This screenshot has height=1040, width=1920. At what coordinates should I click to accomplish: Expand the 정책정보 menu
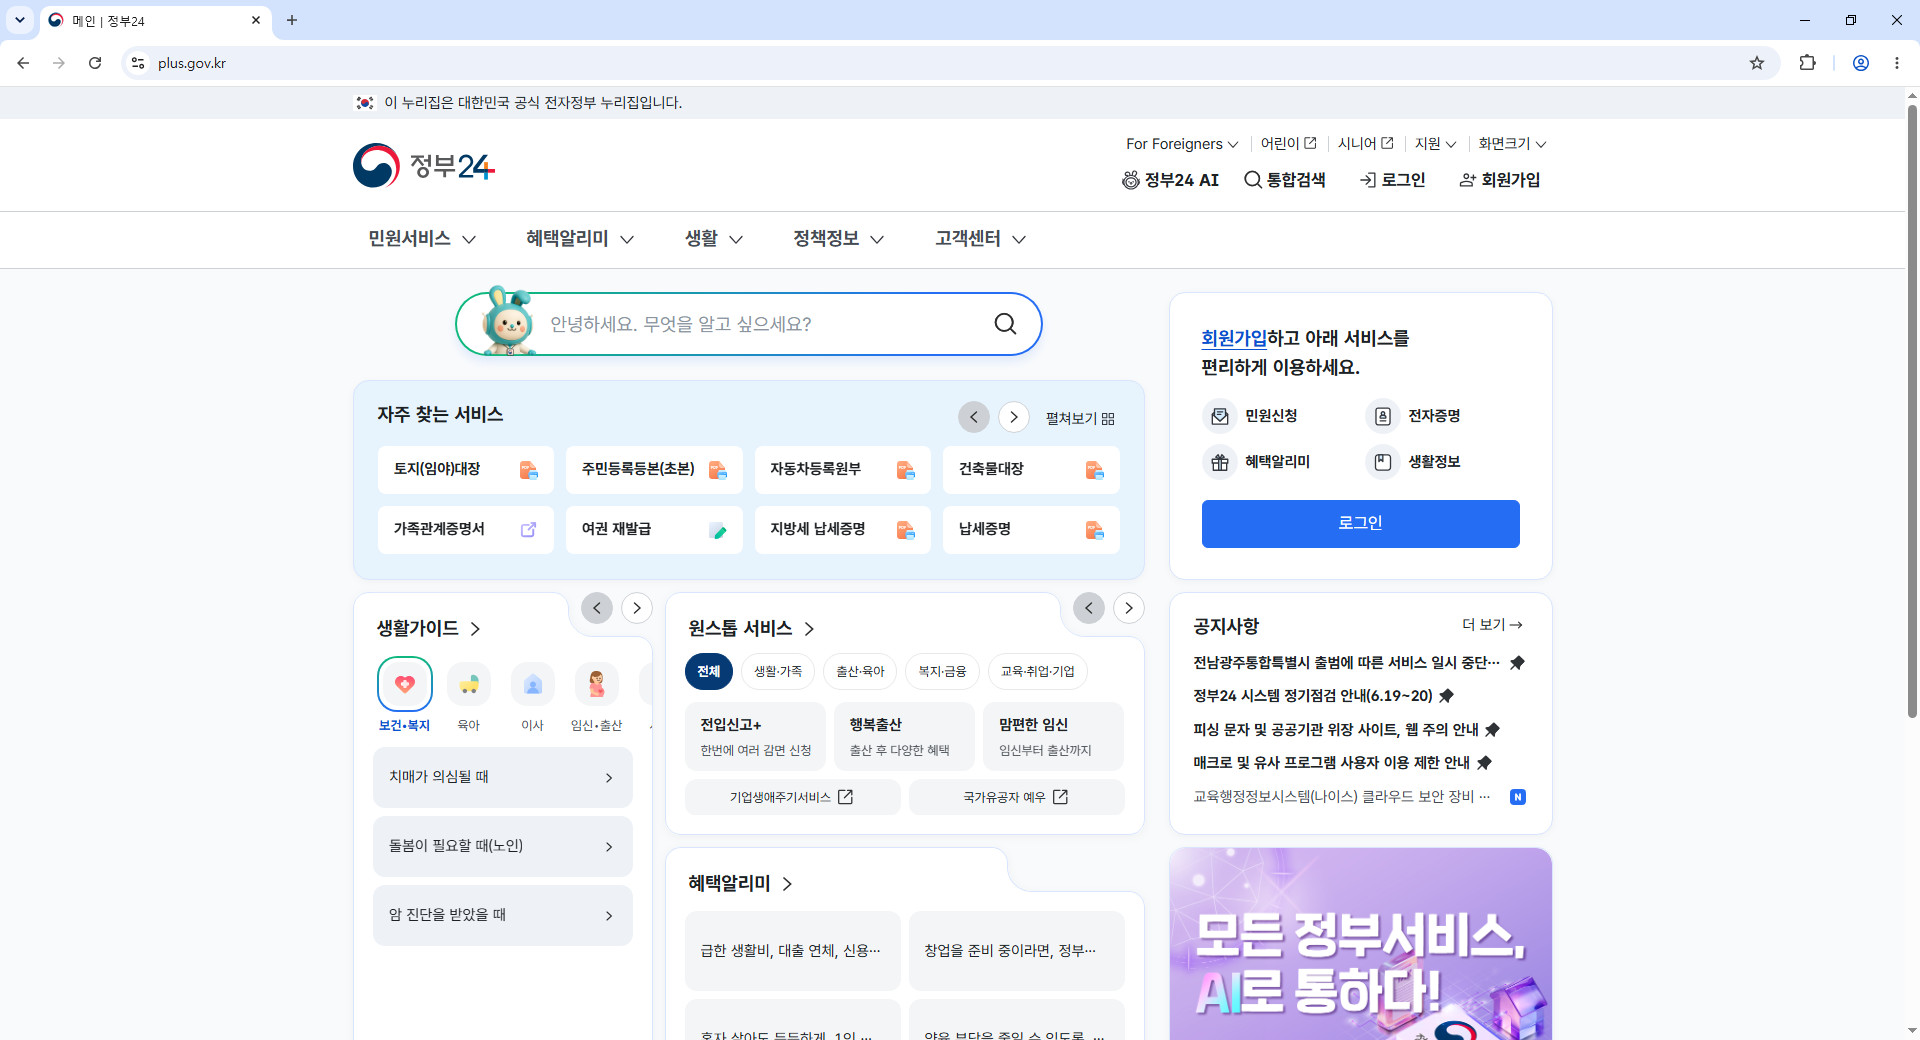coord(838,239)
